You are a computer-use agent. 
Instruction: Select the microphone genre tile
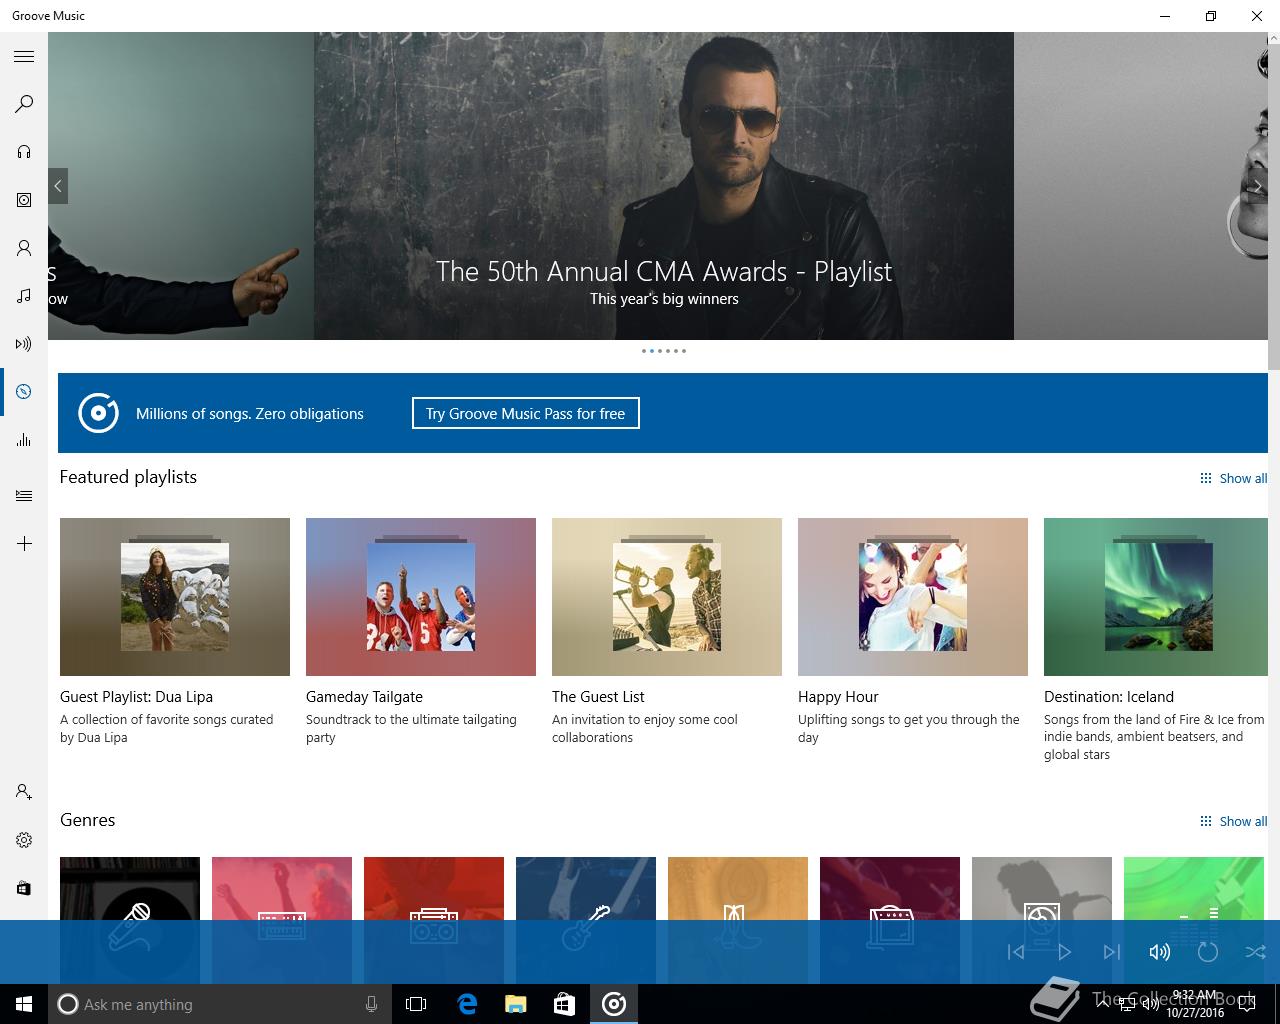coord(130,920)
